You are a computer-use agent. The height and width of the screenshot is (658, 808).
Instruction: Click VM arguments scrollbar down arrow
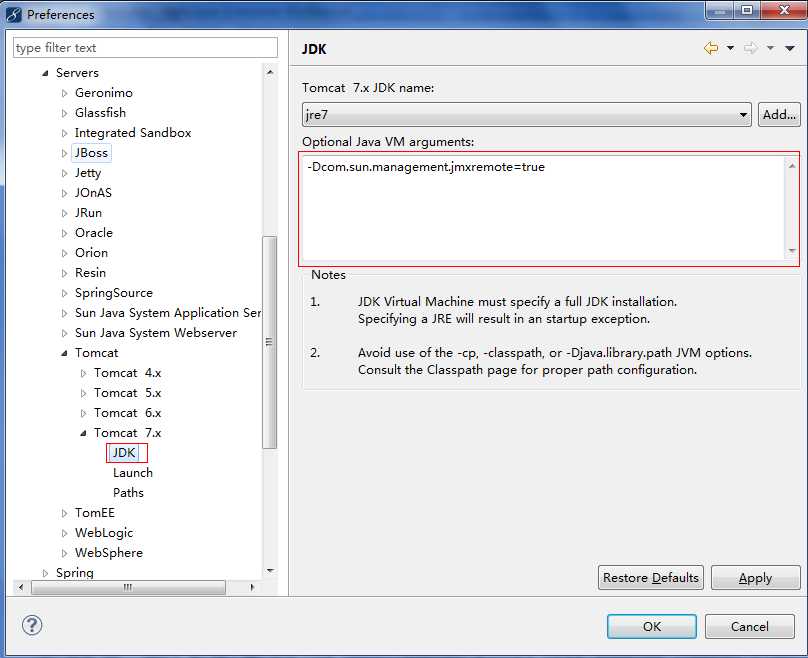click(792, 251)
